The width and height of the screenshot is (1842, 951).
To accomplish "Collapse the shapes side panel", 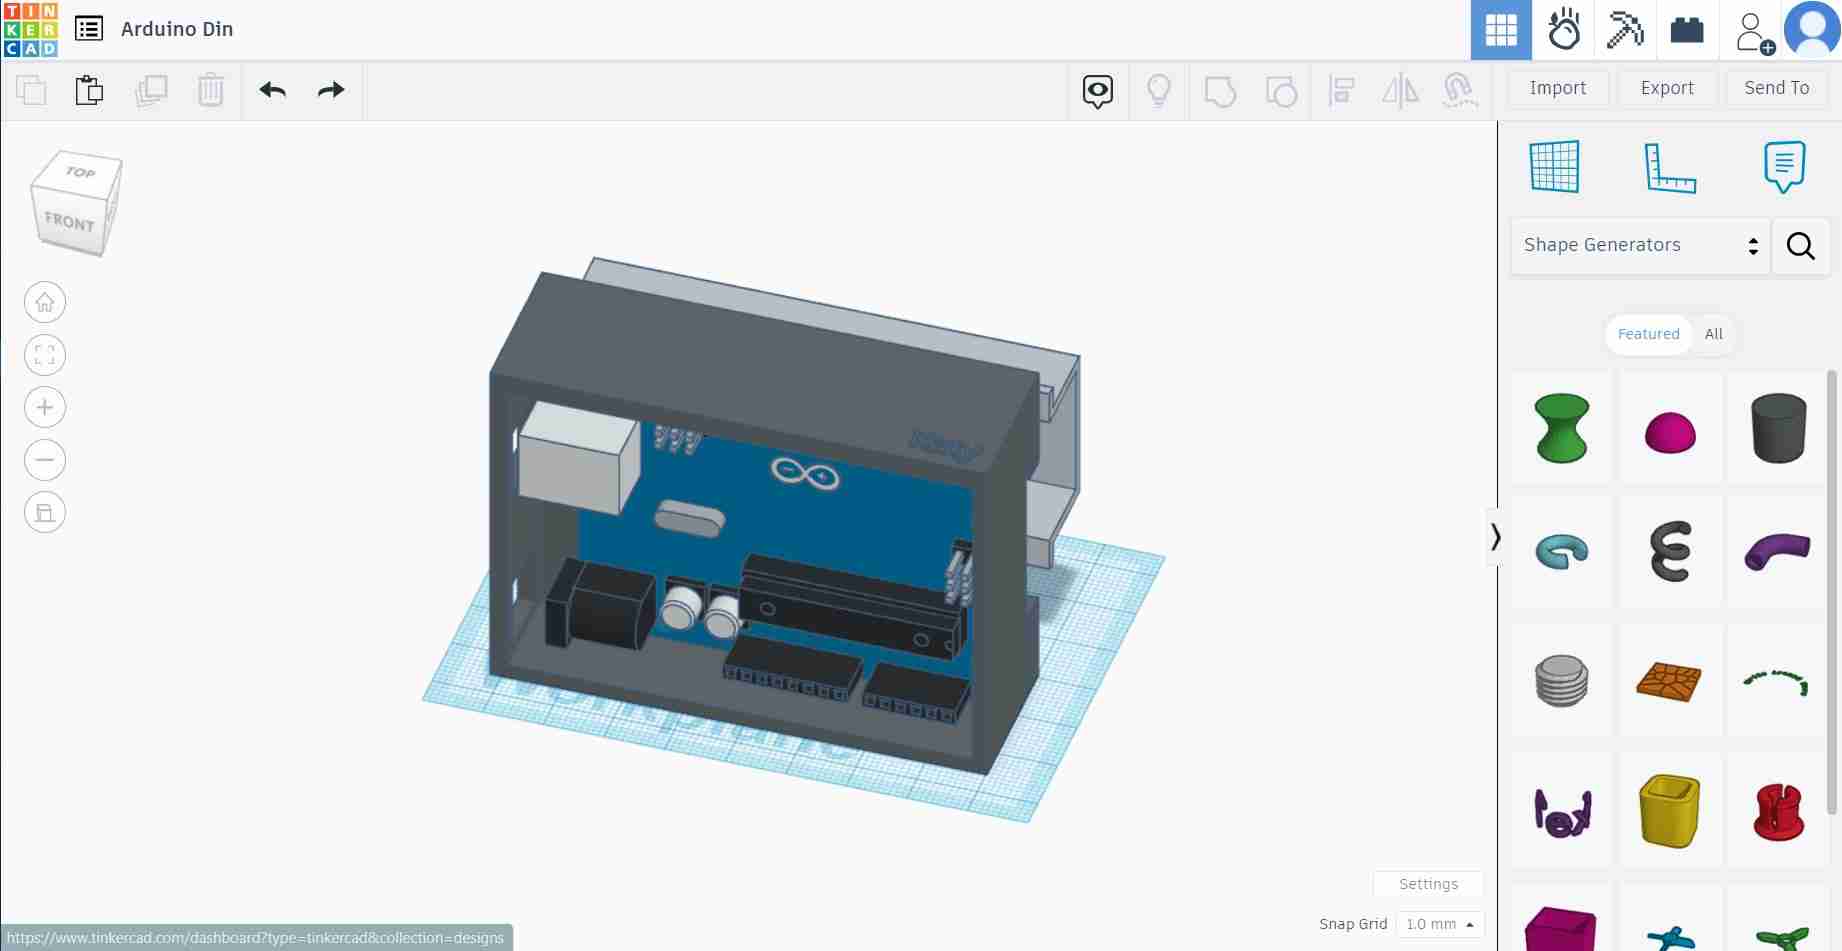I will (x=1495, y=537).
